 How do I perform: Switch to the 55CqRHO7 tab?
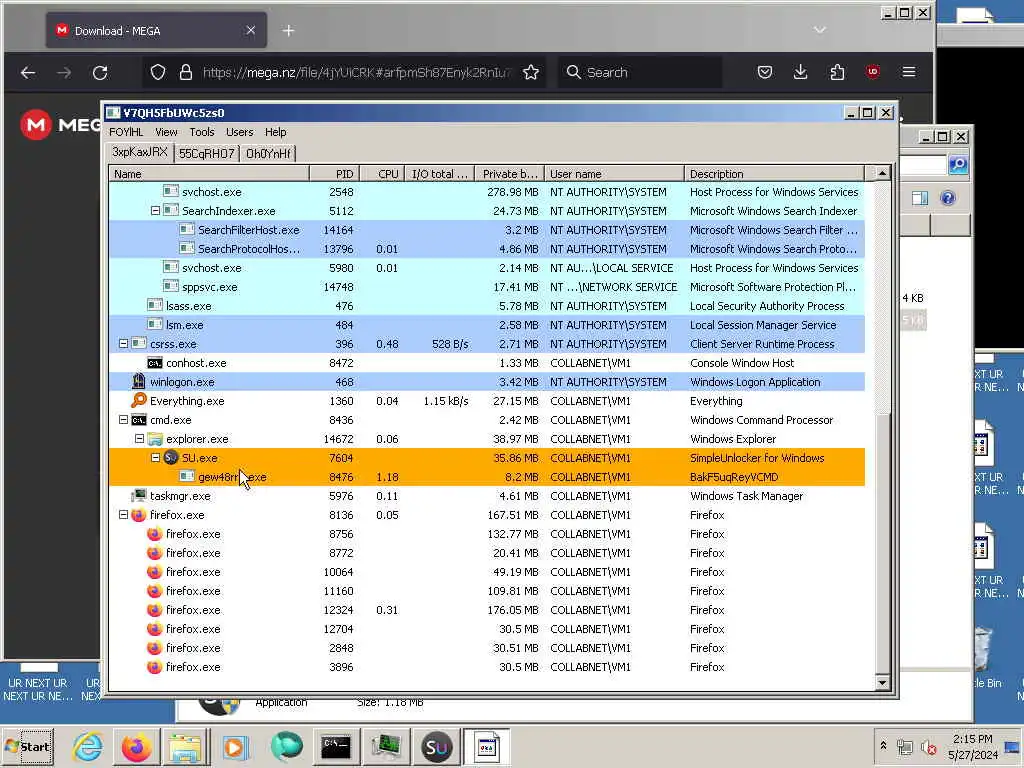pos(206,153)
